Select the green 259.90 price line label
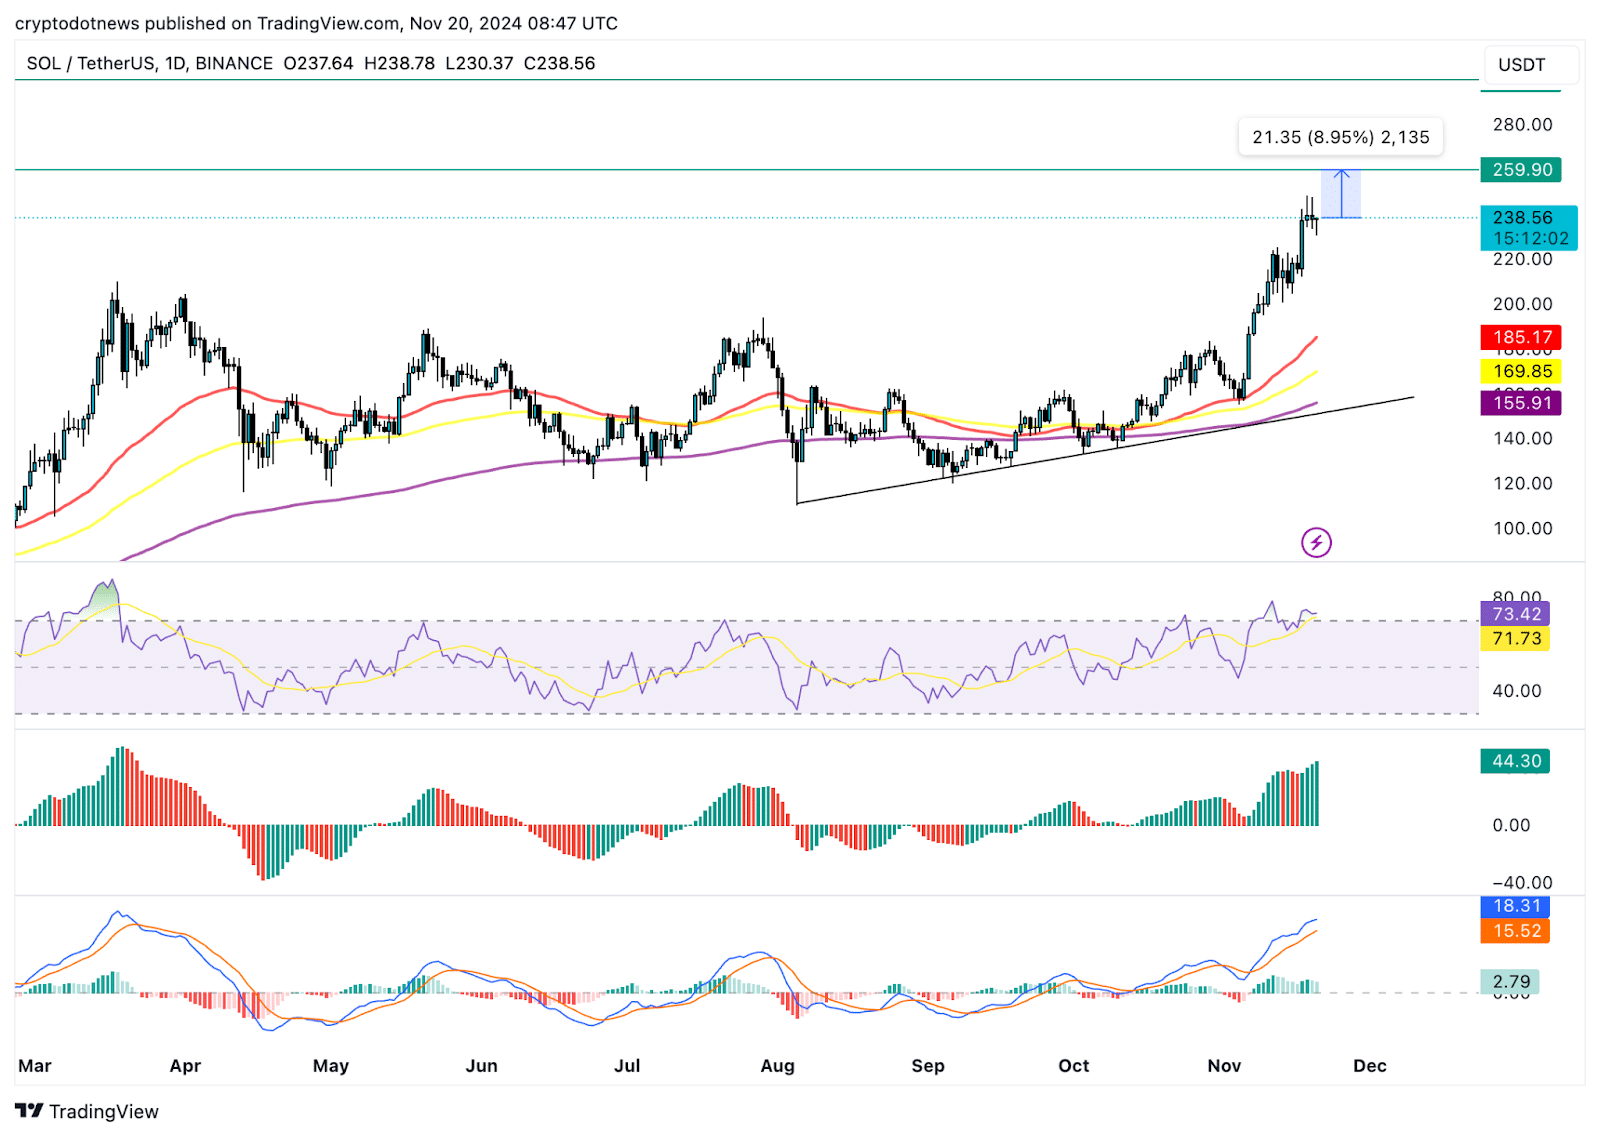Image resolution: width=1600 pixels, height=1137 pixels. coord(1520,170)
